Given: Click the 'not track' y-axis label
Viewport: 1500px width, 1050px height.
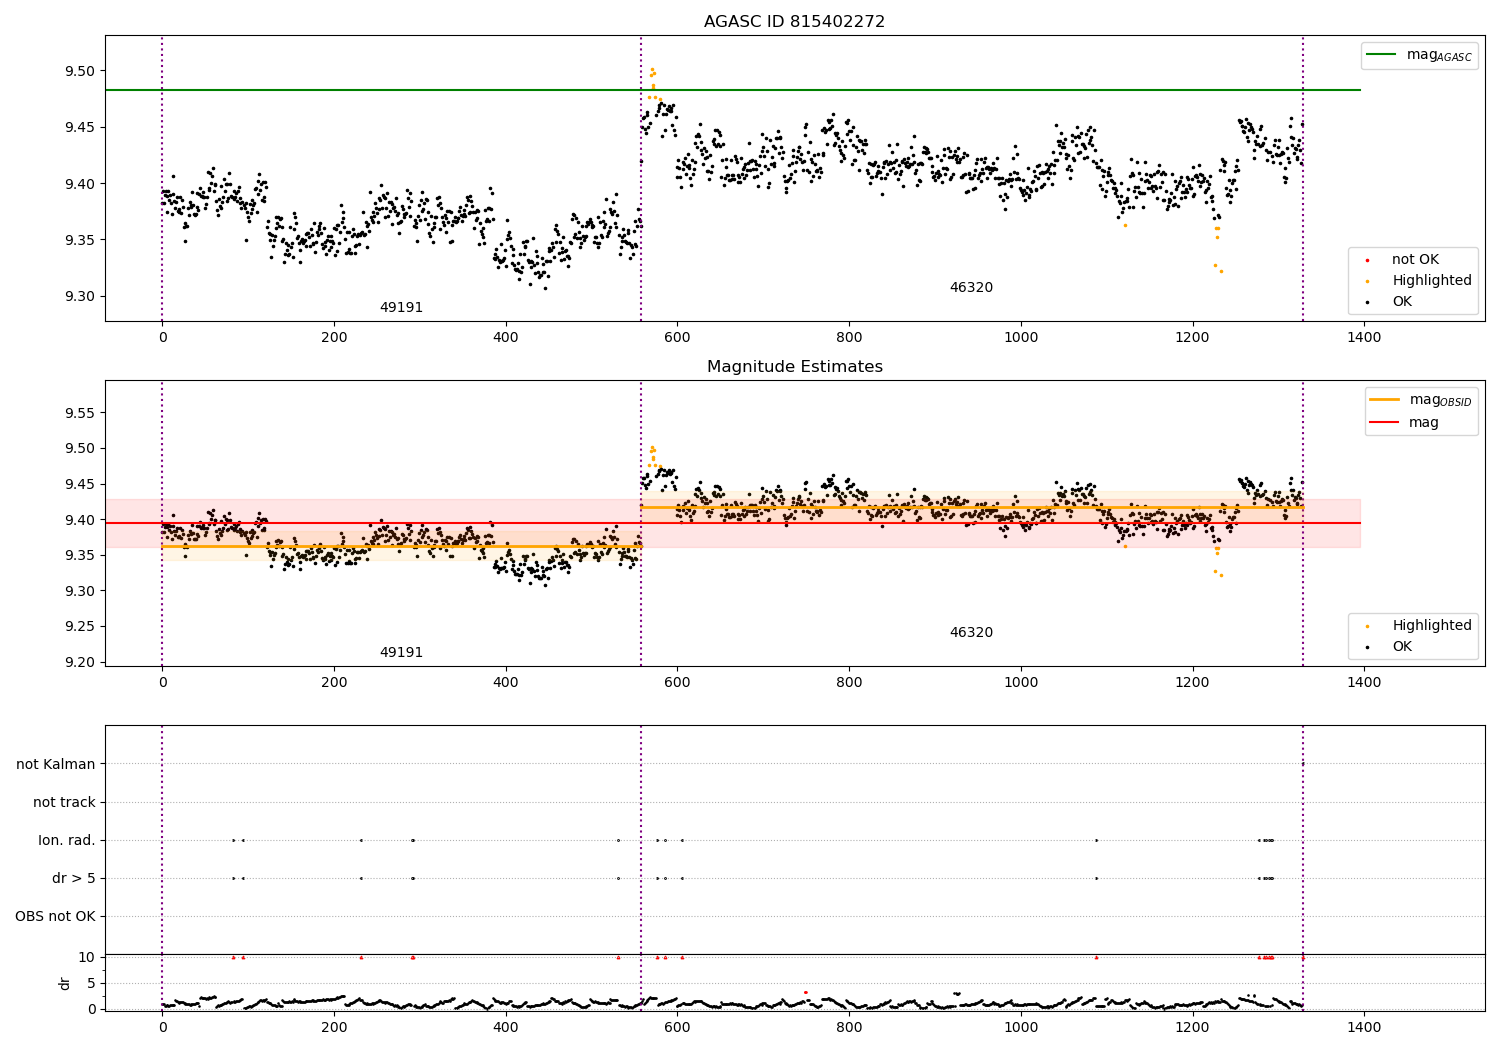Looking at the screenshot, I should point(64,802).
